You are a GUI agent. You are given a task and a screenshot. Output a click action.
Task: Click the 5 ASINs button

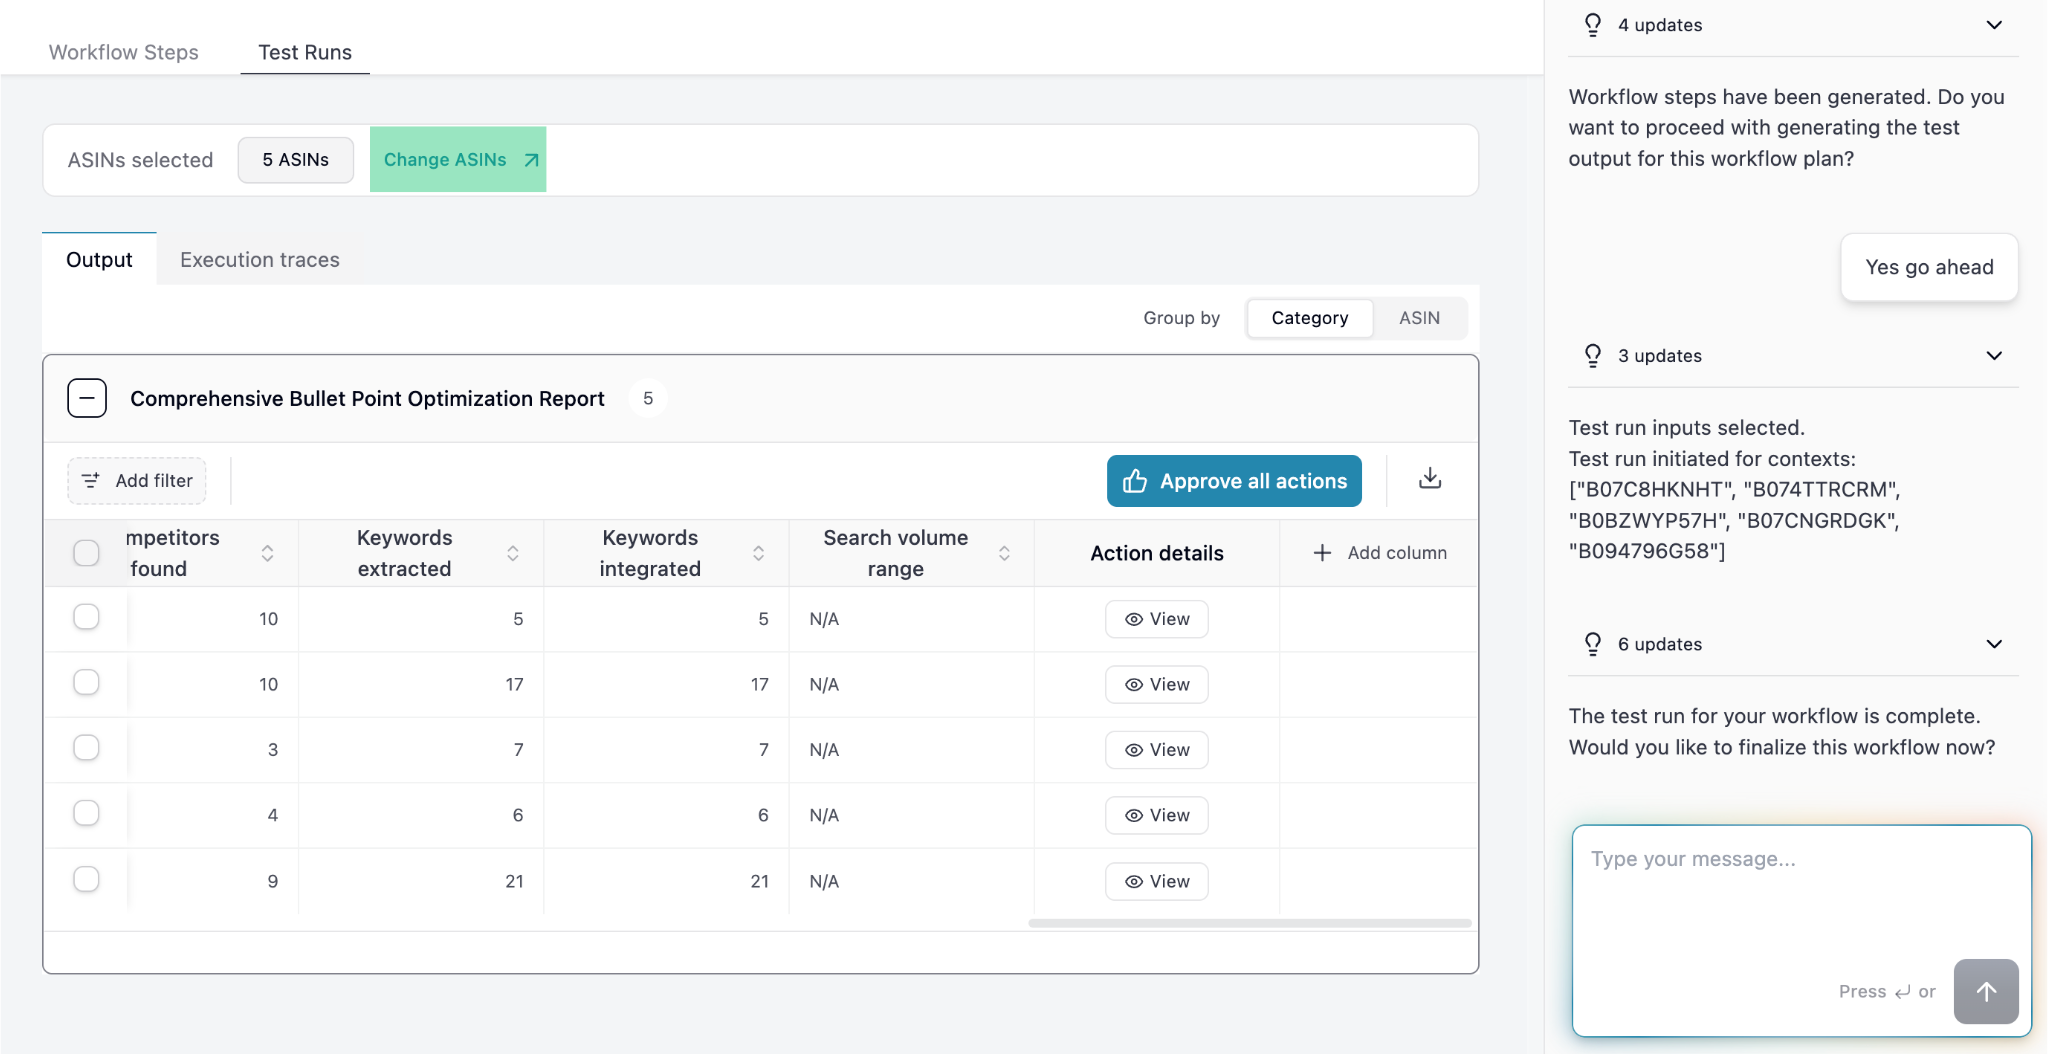(x=296, y=160)
